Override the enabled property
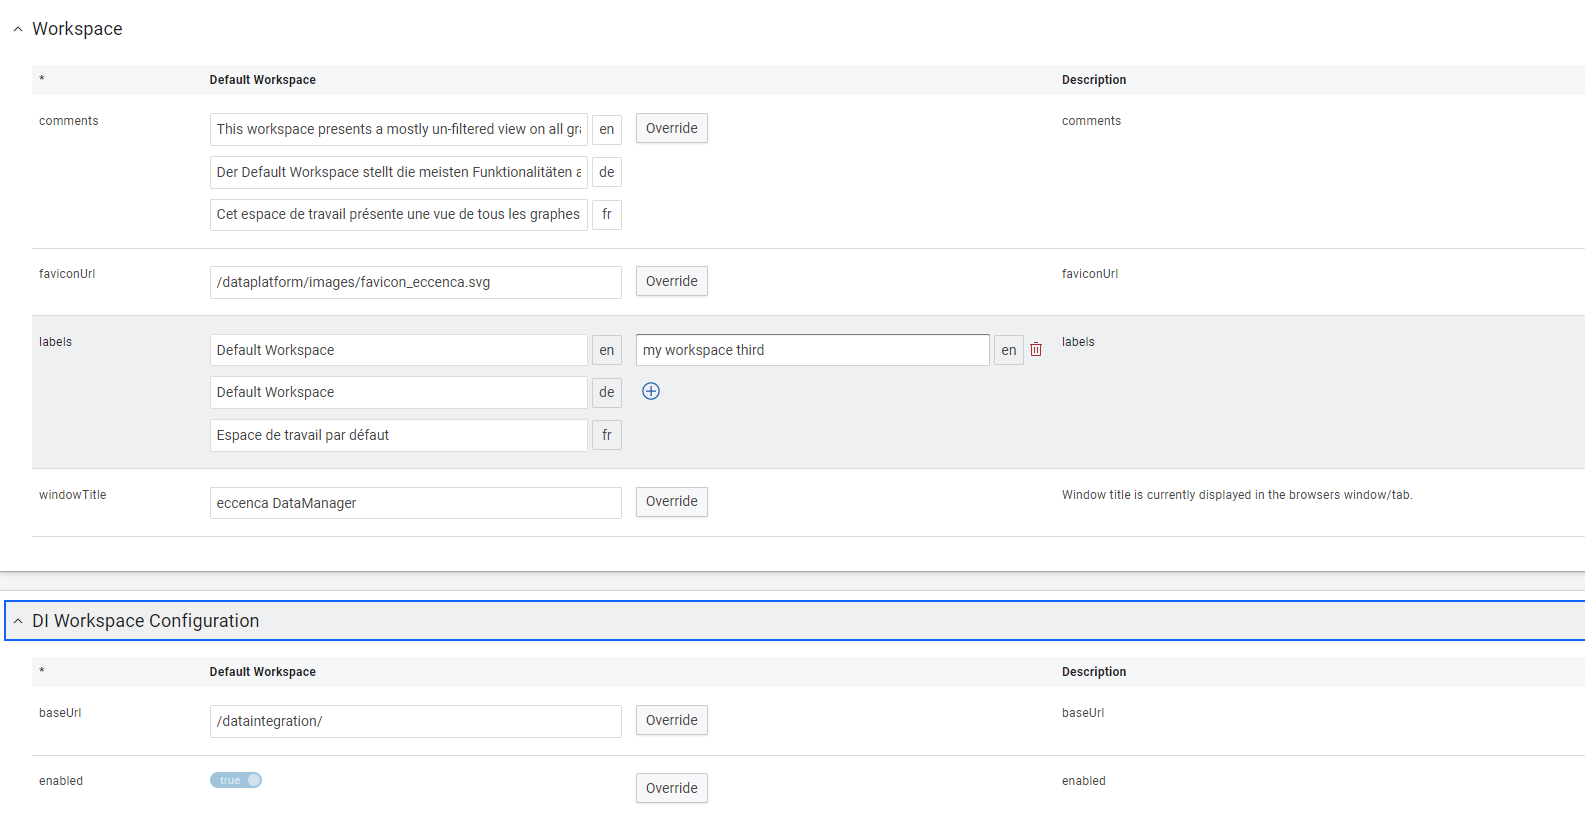1585x817 pixels. click(672, 788)
